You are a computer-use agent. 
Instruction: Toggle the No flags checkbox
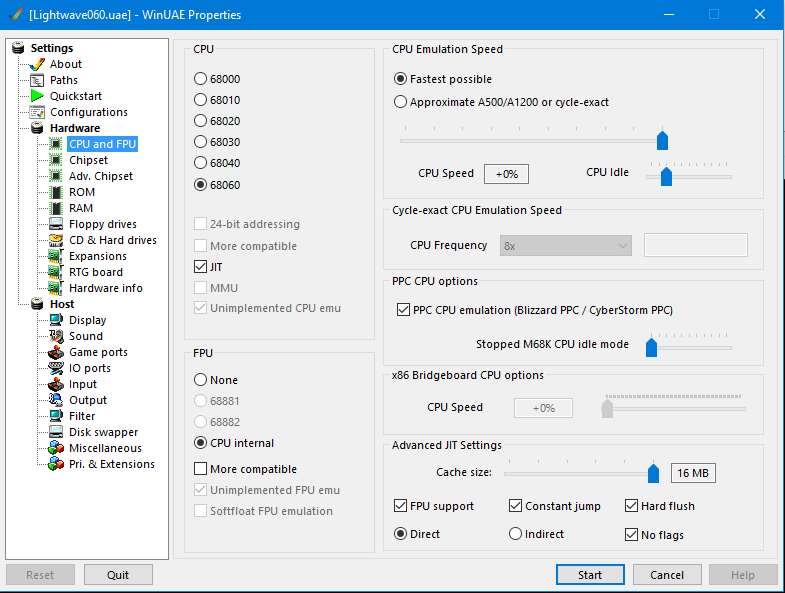631,535
